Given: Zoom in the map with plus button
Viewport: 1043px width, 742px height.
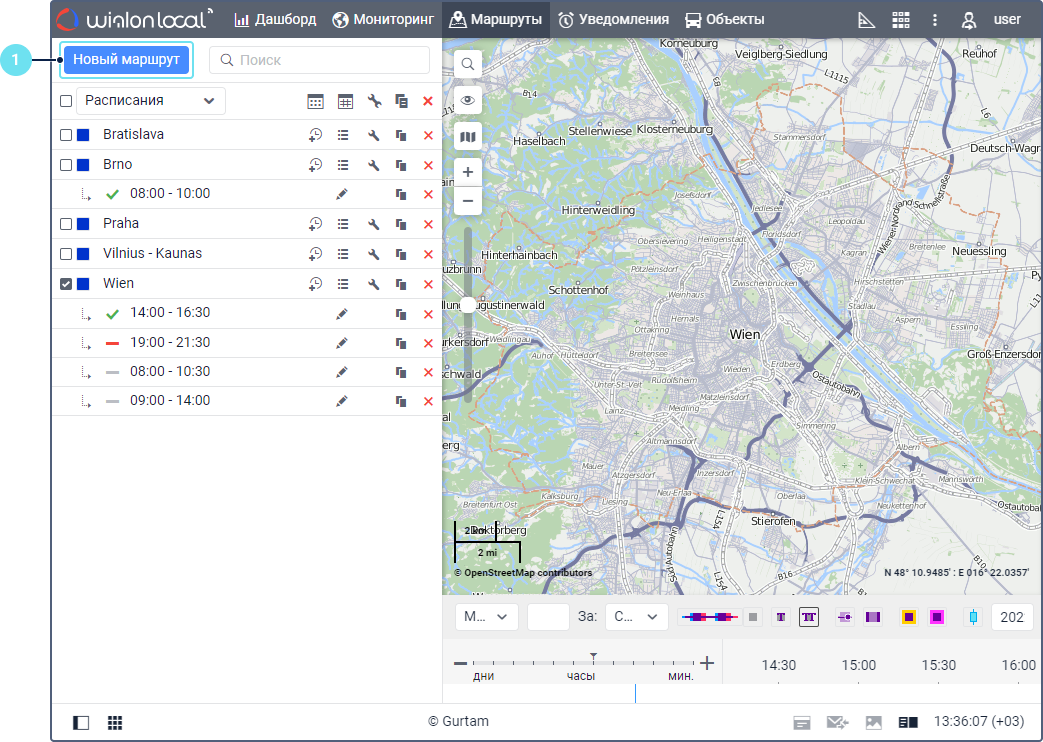Looking at the screenshot, I should (x=467, y=172).
